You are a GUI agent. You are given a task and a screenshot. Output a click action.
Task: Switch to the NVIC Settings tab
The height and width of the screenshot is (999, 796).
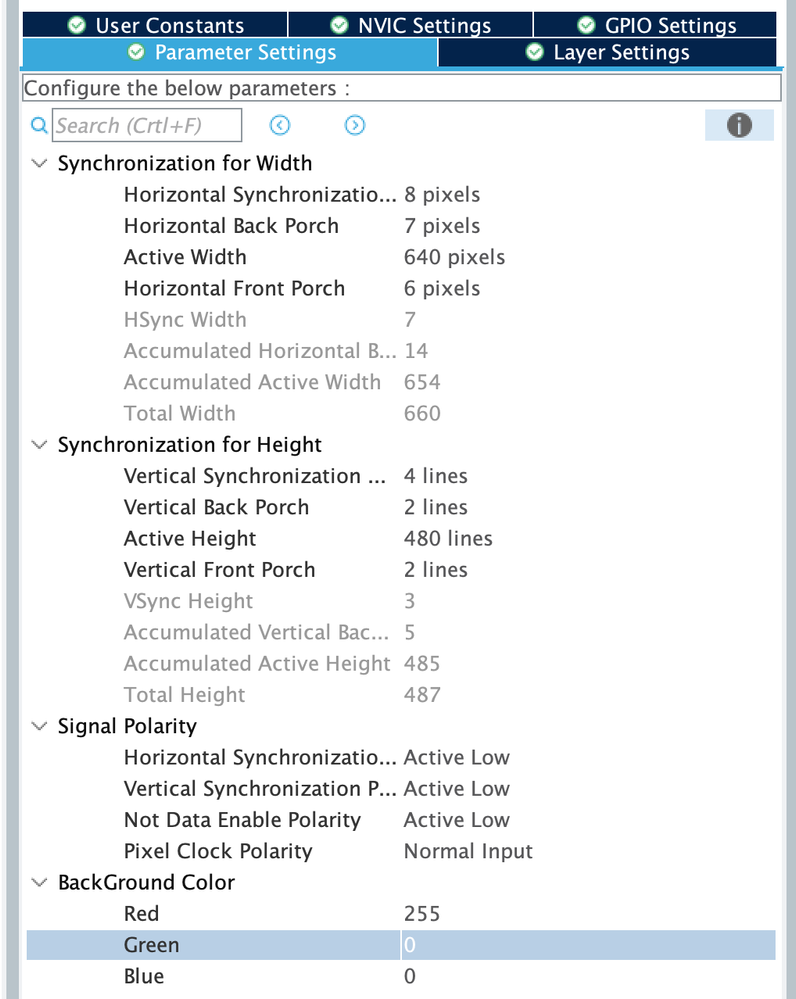(410, 25)
